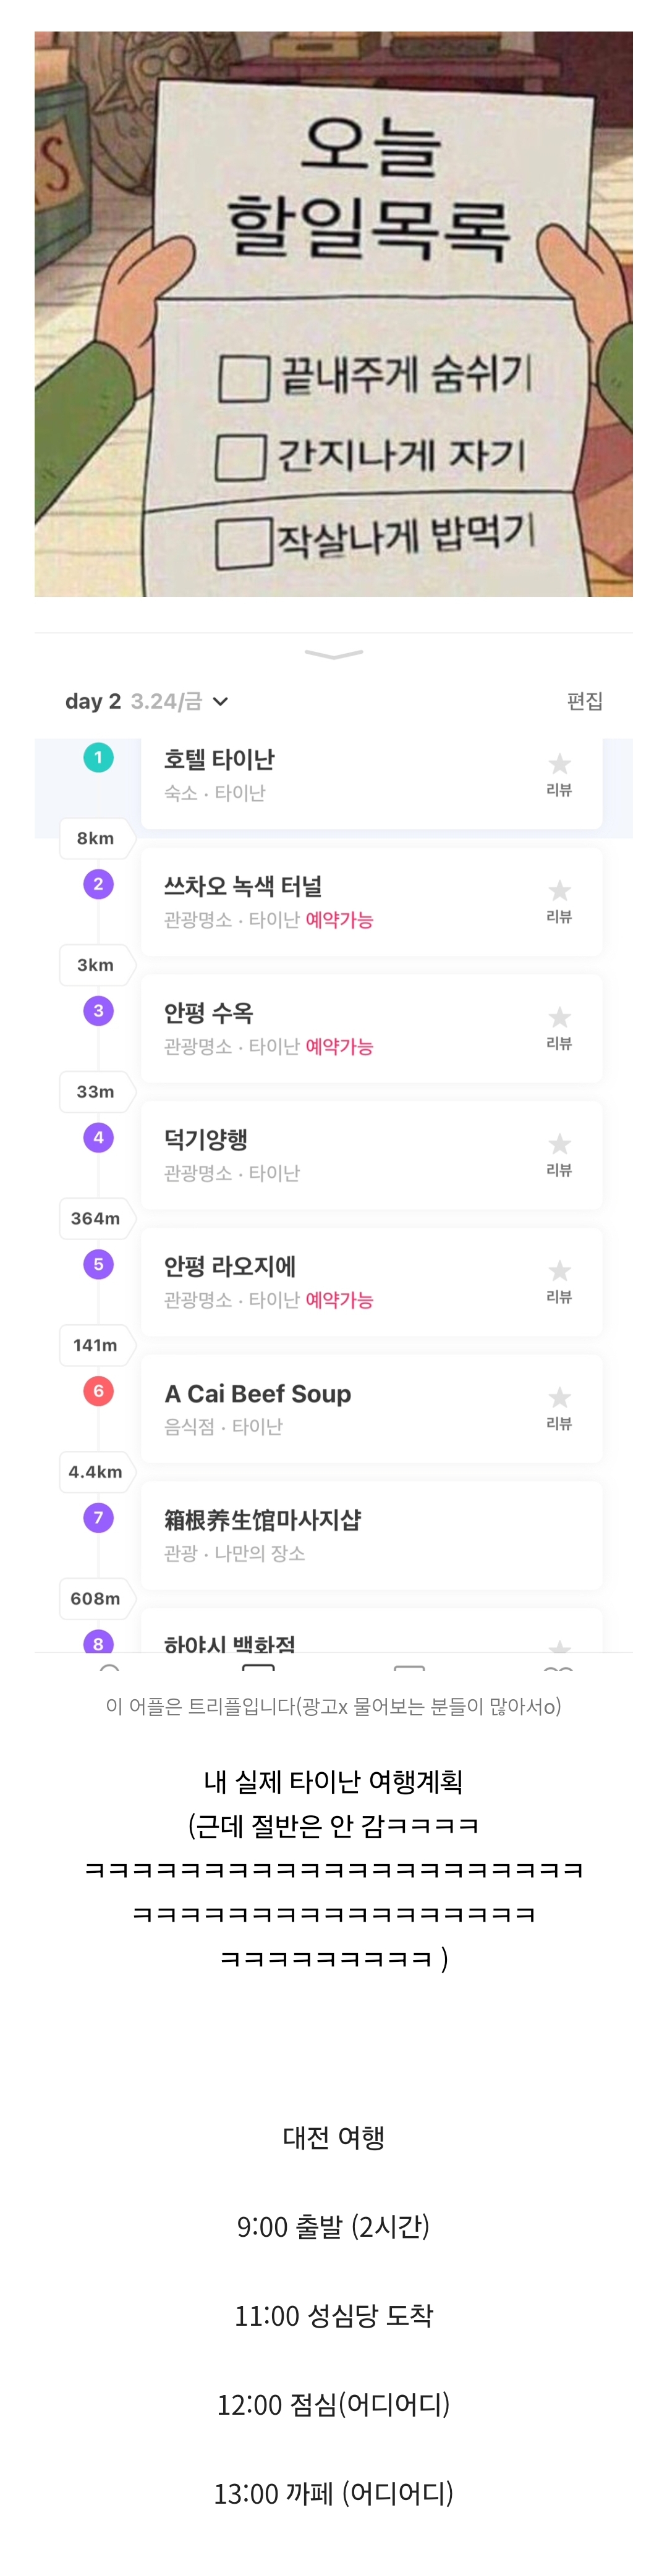Viewport: 667px width, 2576px height.
Task: Tap the 4.4km distance tag
Action: tap(95, 1472)
